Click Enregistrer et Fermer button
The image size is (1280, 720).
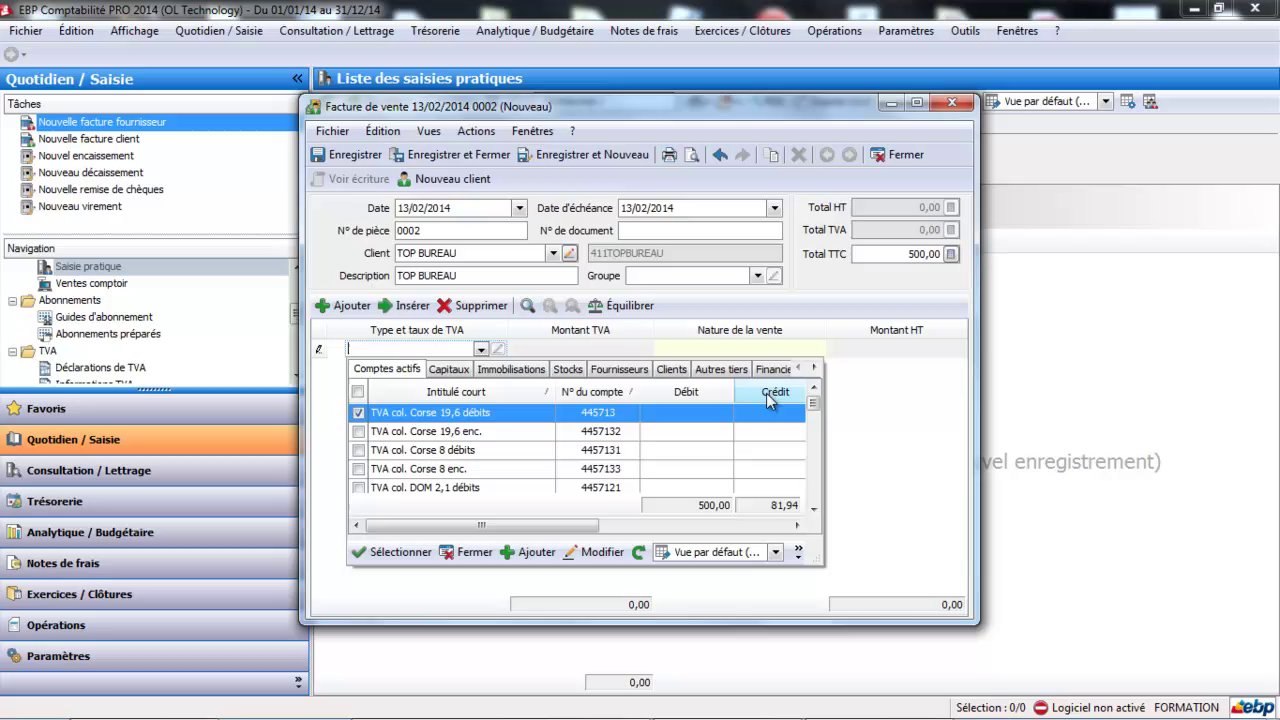(x=450, y=155)
